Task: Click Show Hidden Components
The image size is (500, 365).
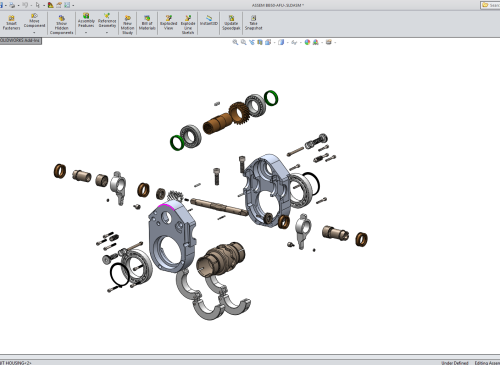Action: pos(61,24)
